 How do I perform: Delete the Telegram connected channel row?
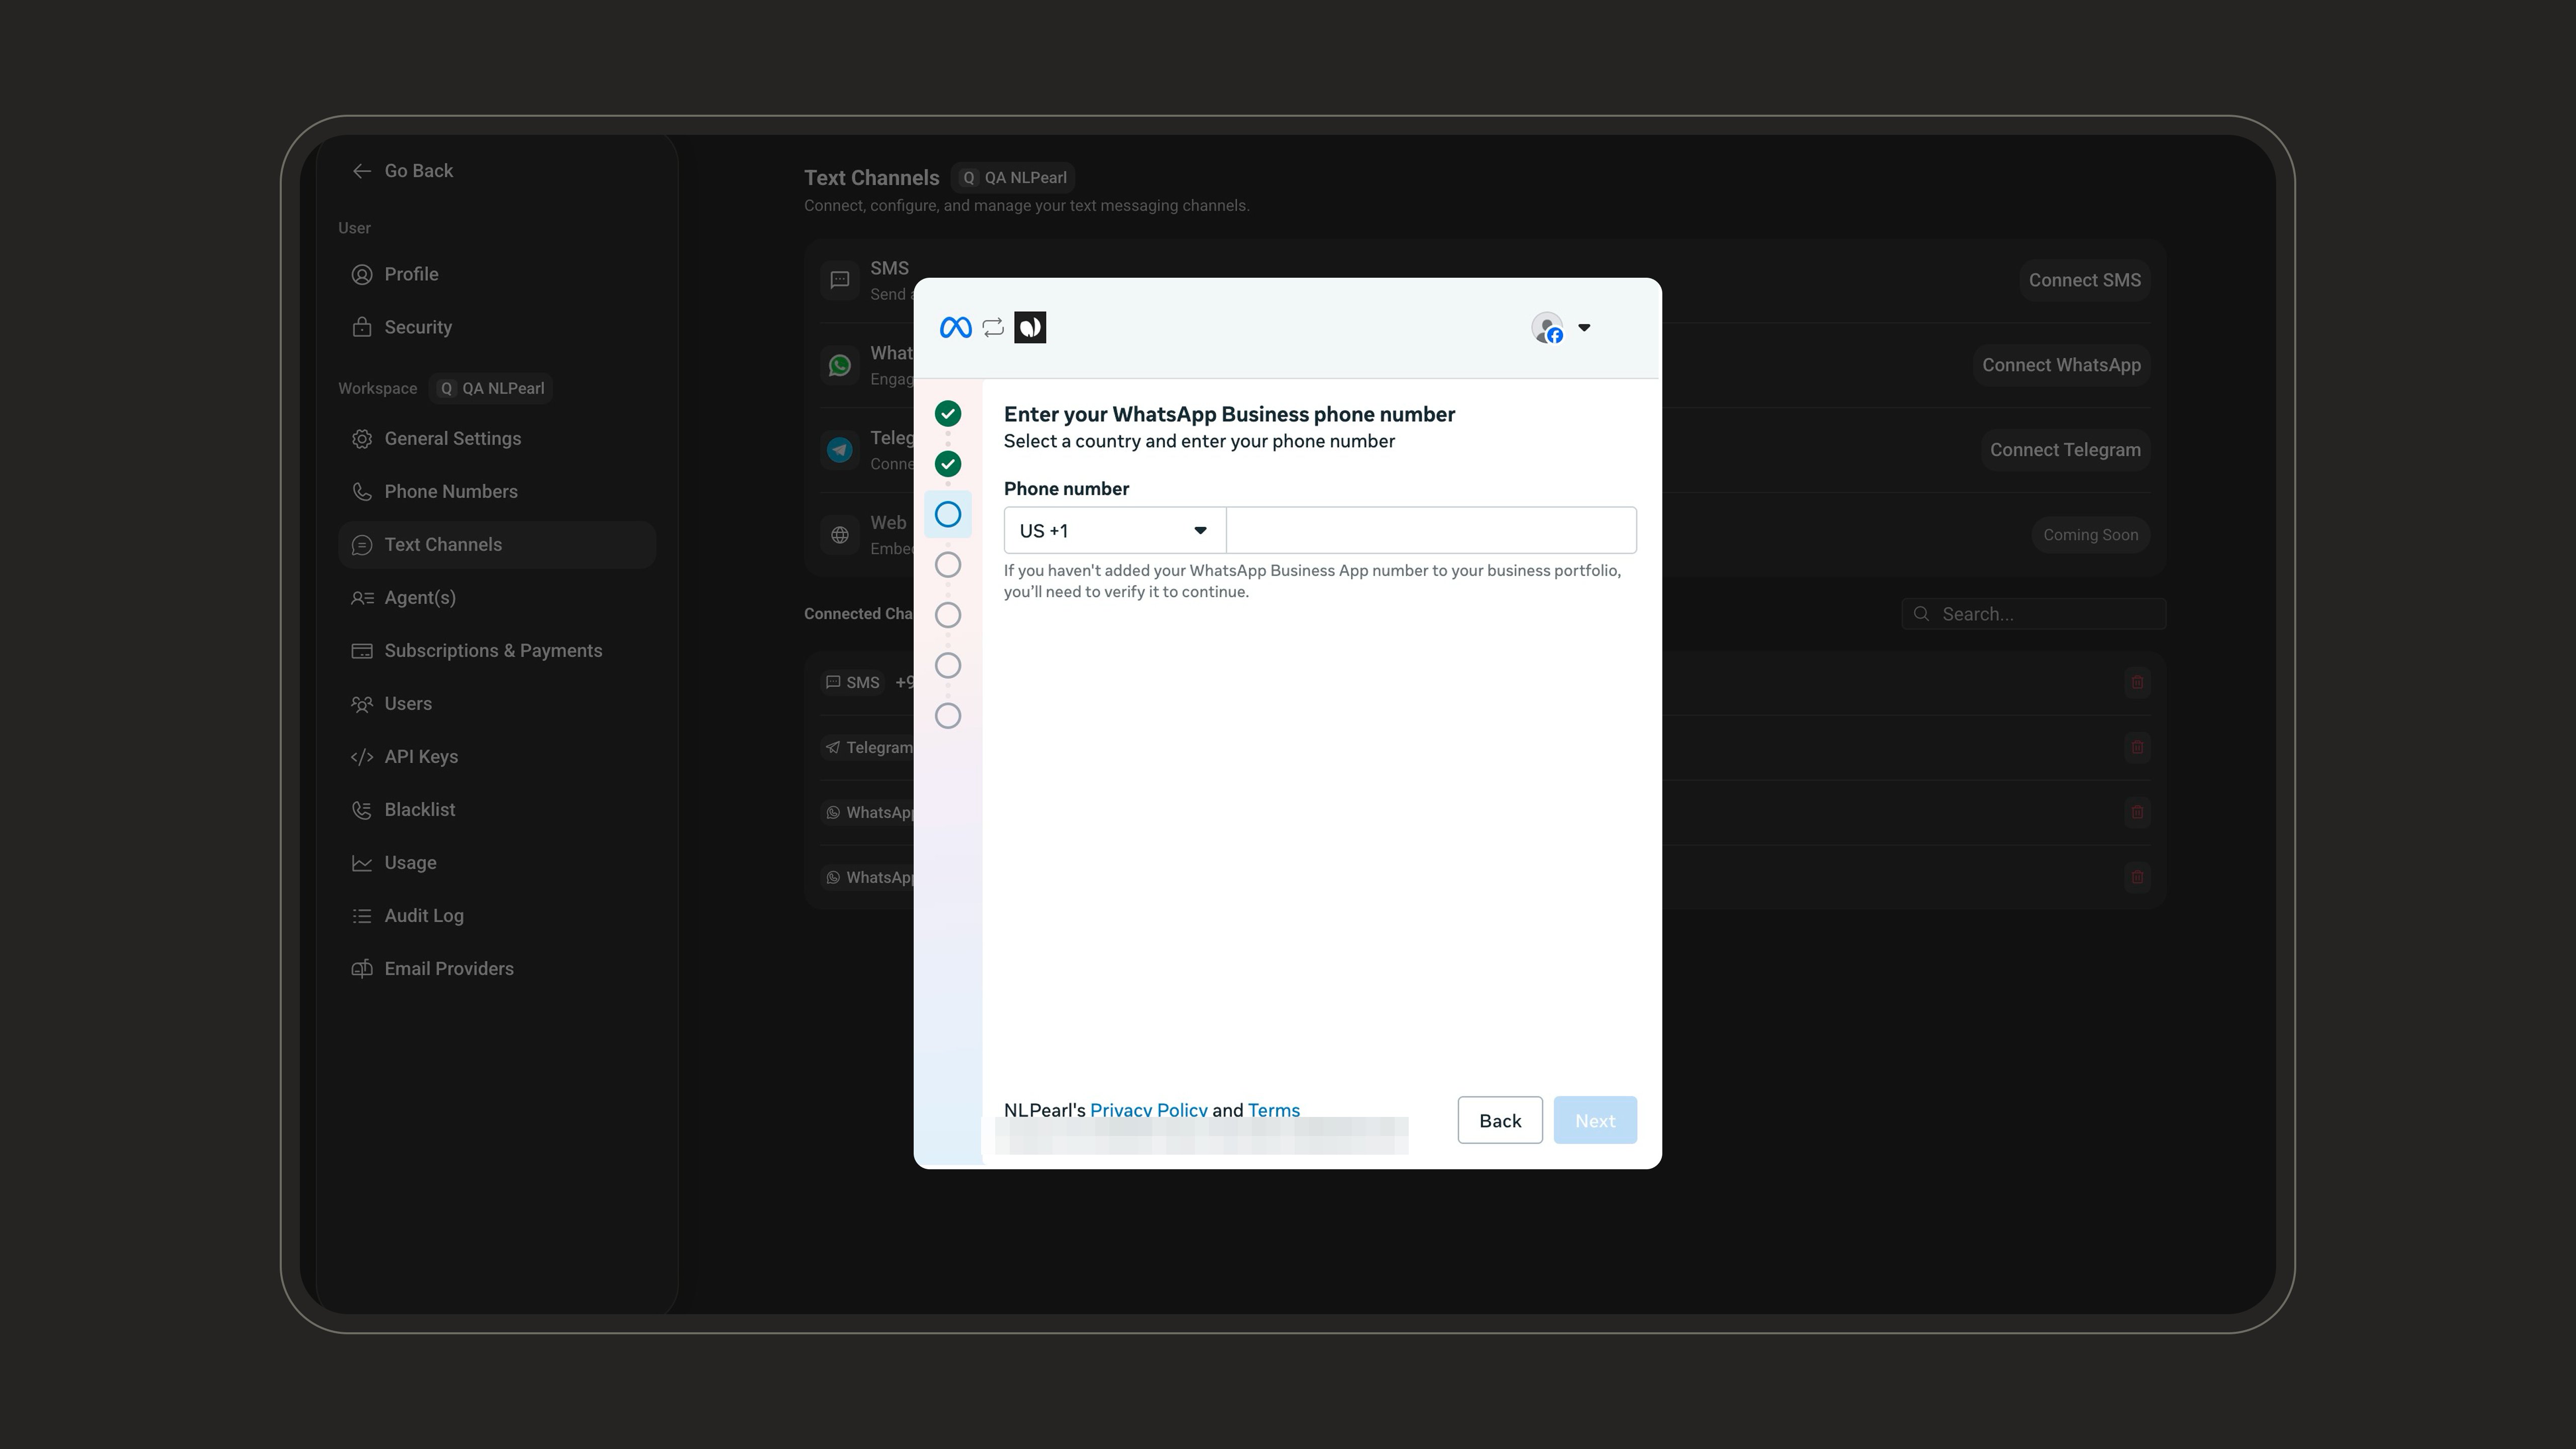2137,747
